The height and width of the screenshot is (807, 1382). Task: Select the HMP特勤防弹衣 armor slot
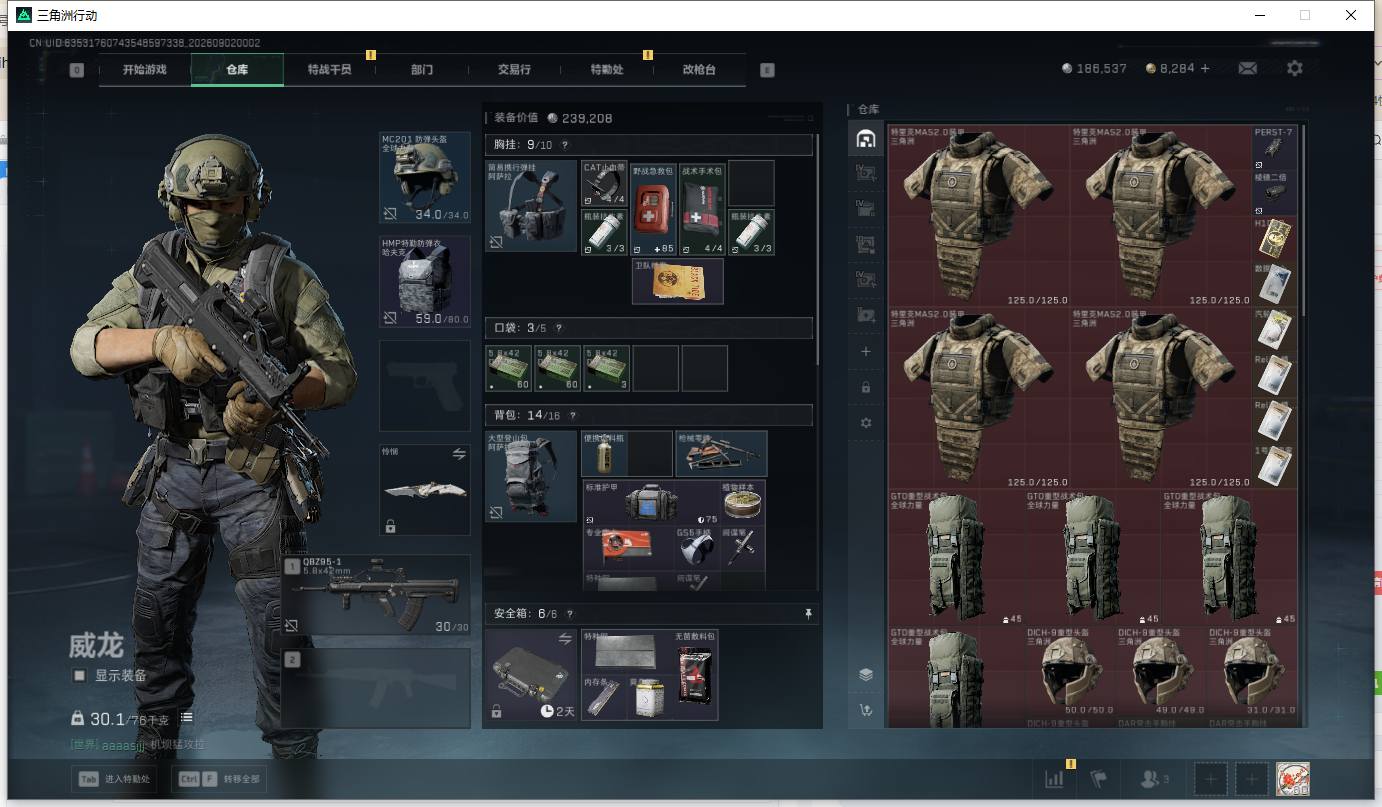(425, 282)
